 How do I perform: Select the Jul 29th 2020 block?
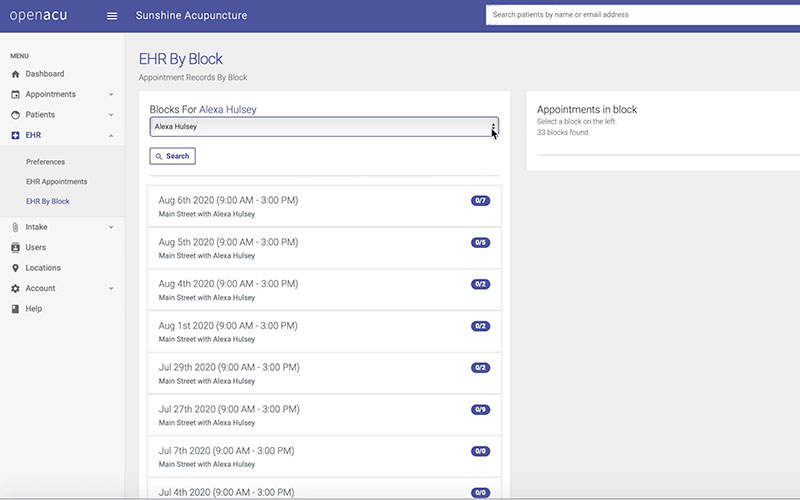(x=324, y=373)
